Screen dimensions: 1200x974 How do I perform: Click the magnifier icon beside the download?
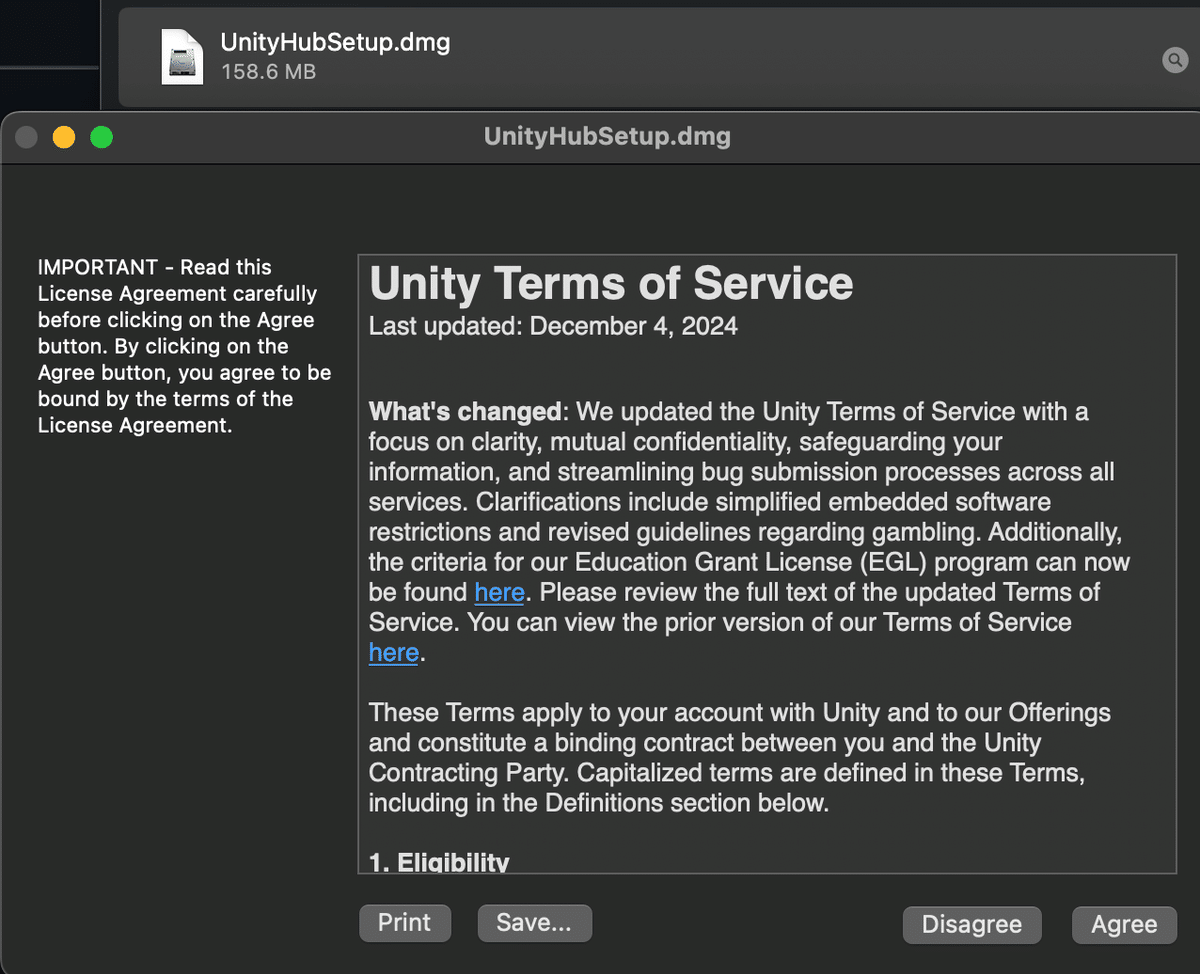(1175, 60)
